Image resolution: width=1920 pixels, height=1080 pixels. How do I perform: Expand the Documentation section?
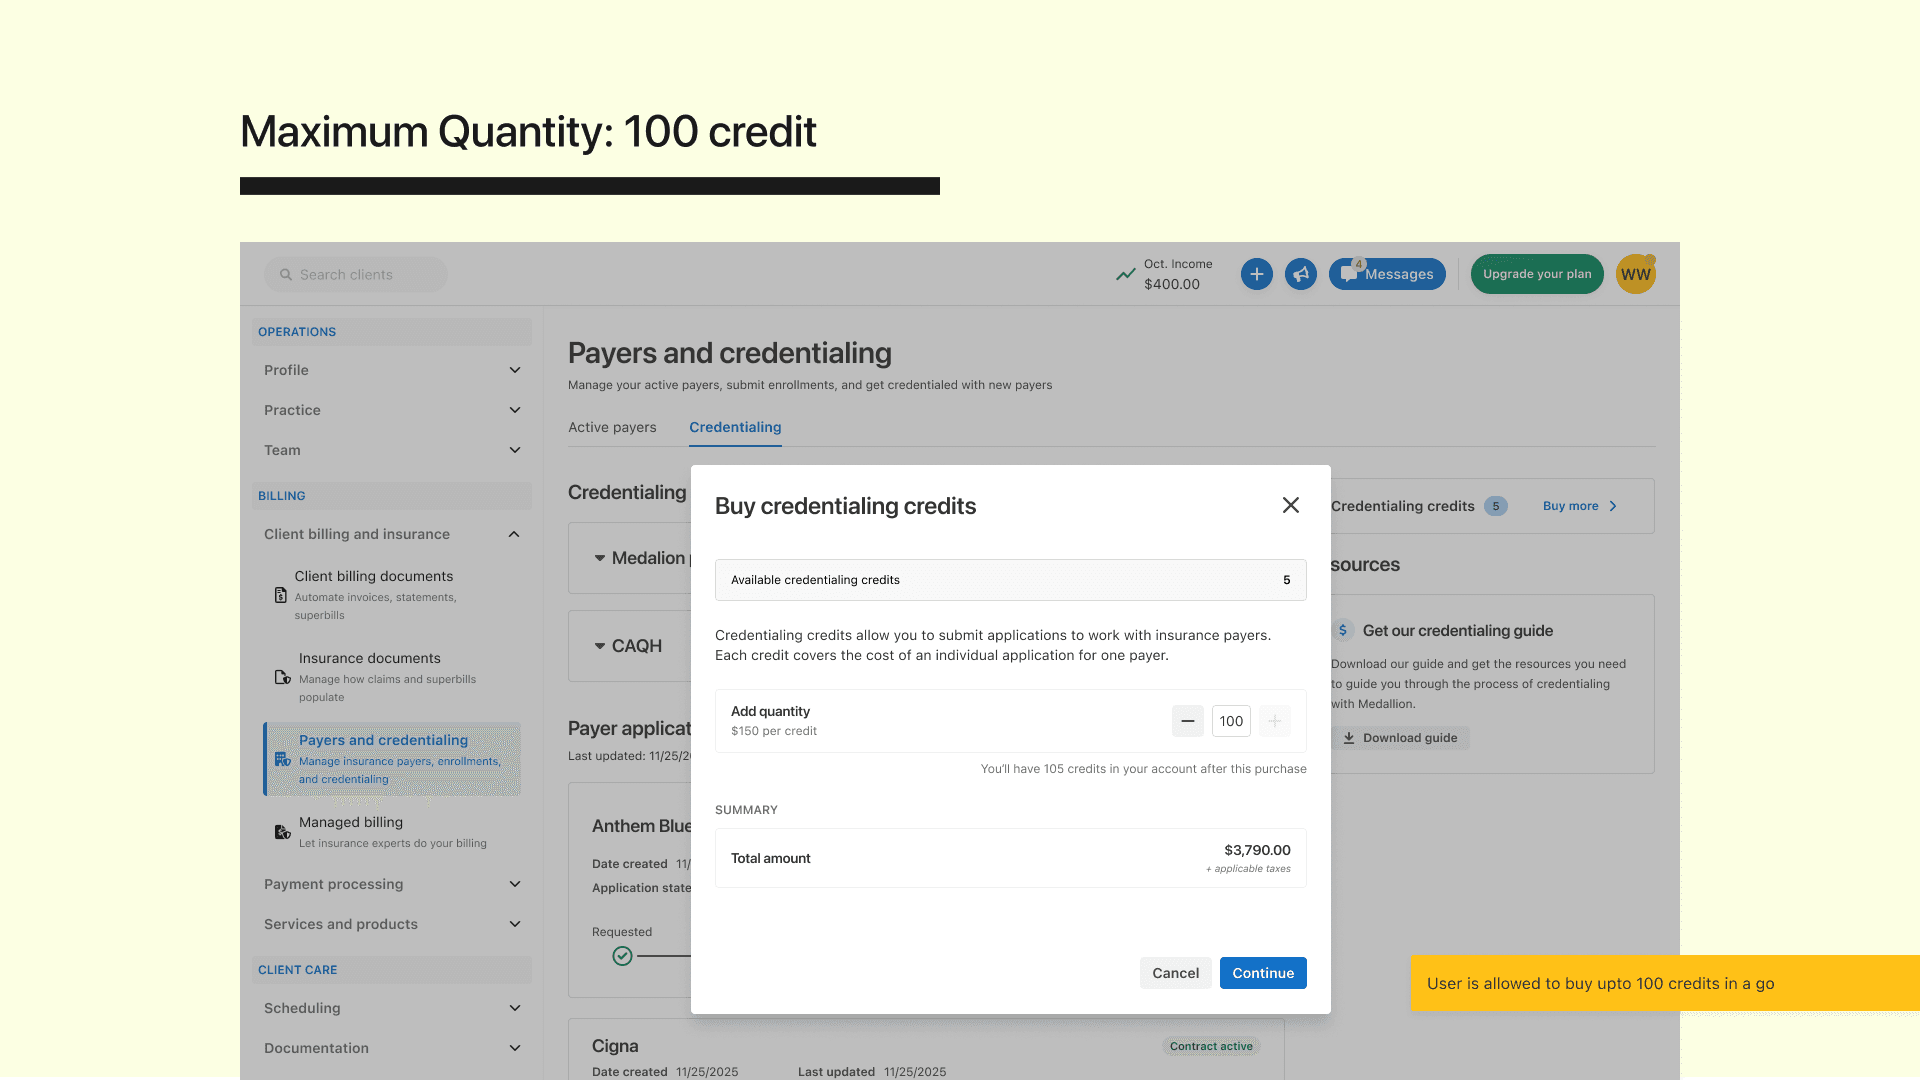point(392,1048)
